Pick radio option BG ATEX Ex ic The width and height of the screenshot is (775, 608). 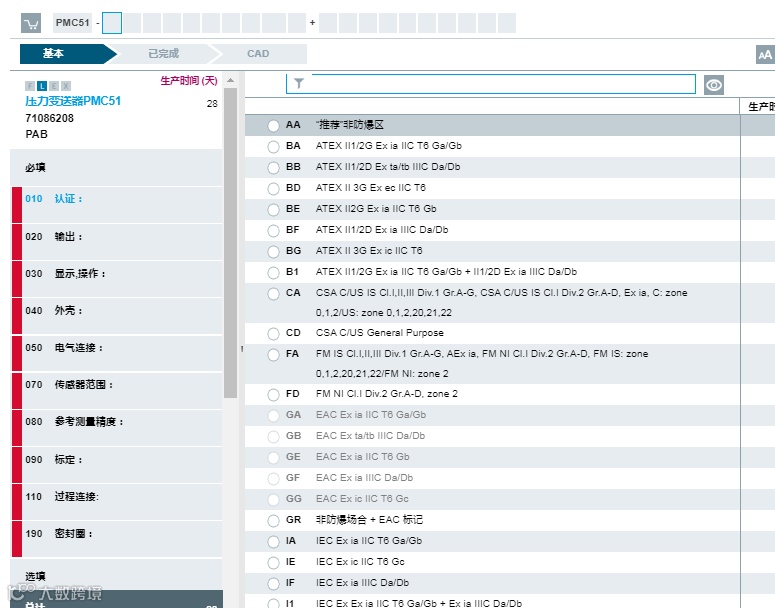coord(273,252)
